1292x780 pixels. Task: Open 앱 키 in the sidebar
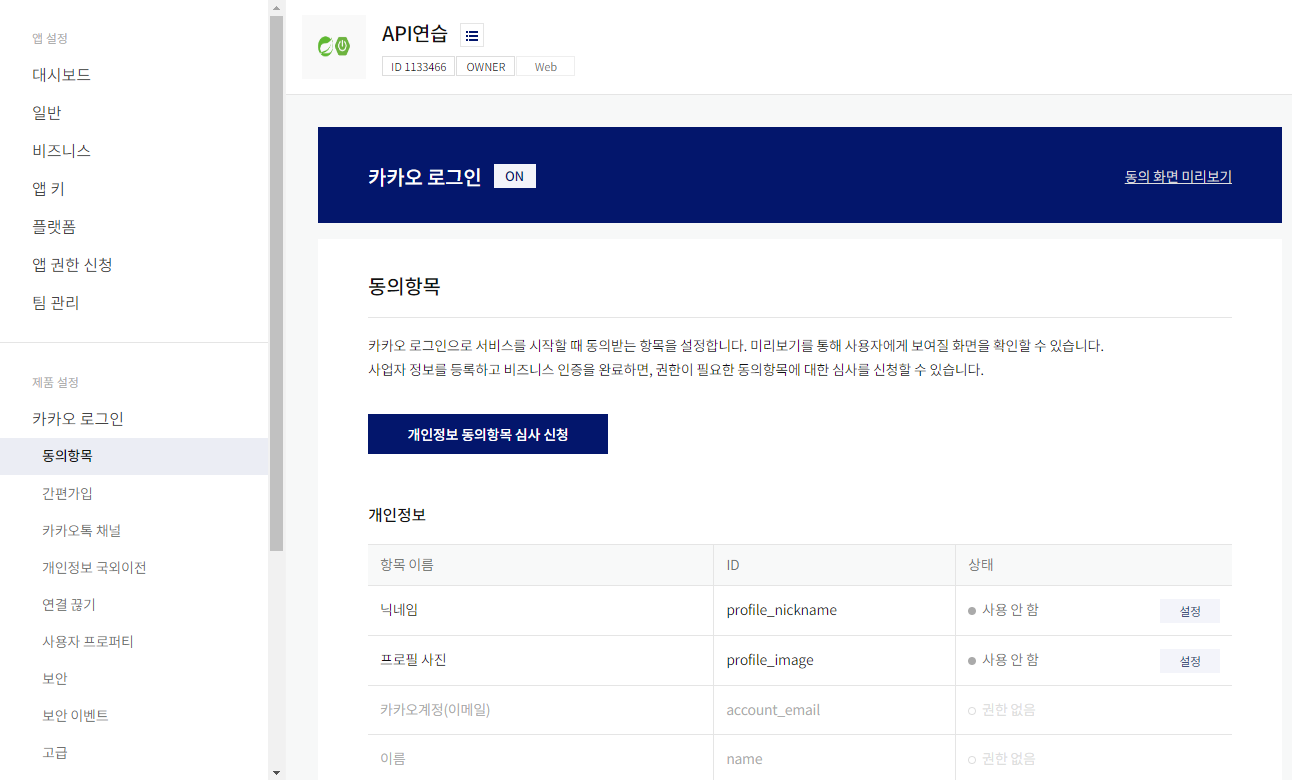point(48,189)
